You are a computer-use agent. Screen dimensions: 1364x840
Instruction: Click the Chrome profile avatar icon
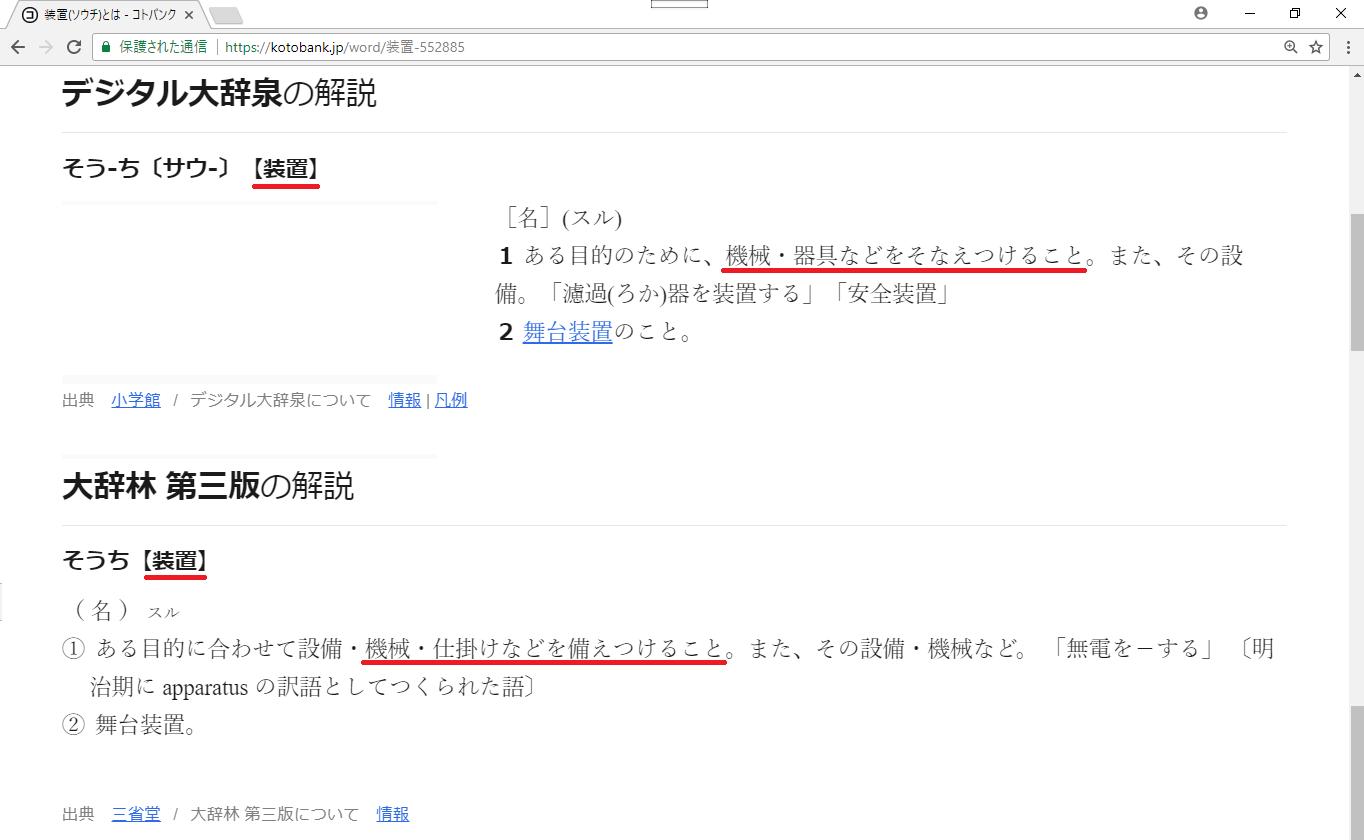pyautogui.click(x=1201, y=13)
